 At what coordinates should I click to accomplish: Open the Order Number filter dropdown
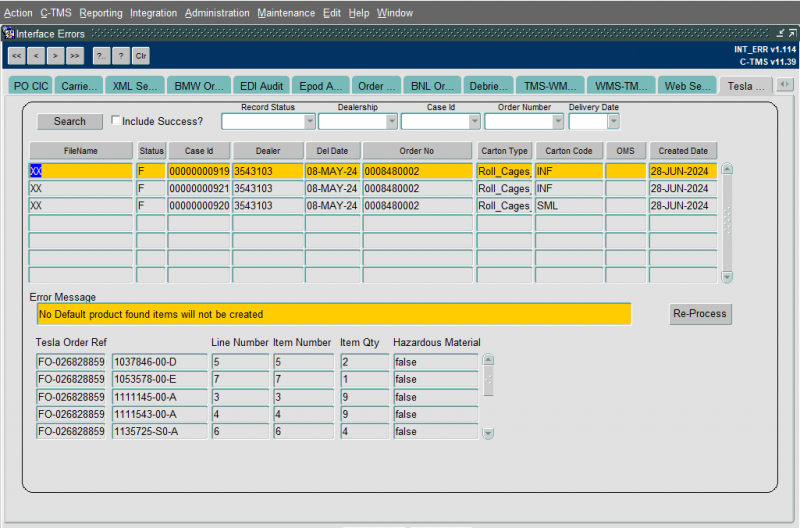558,121
